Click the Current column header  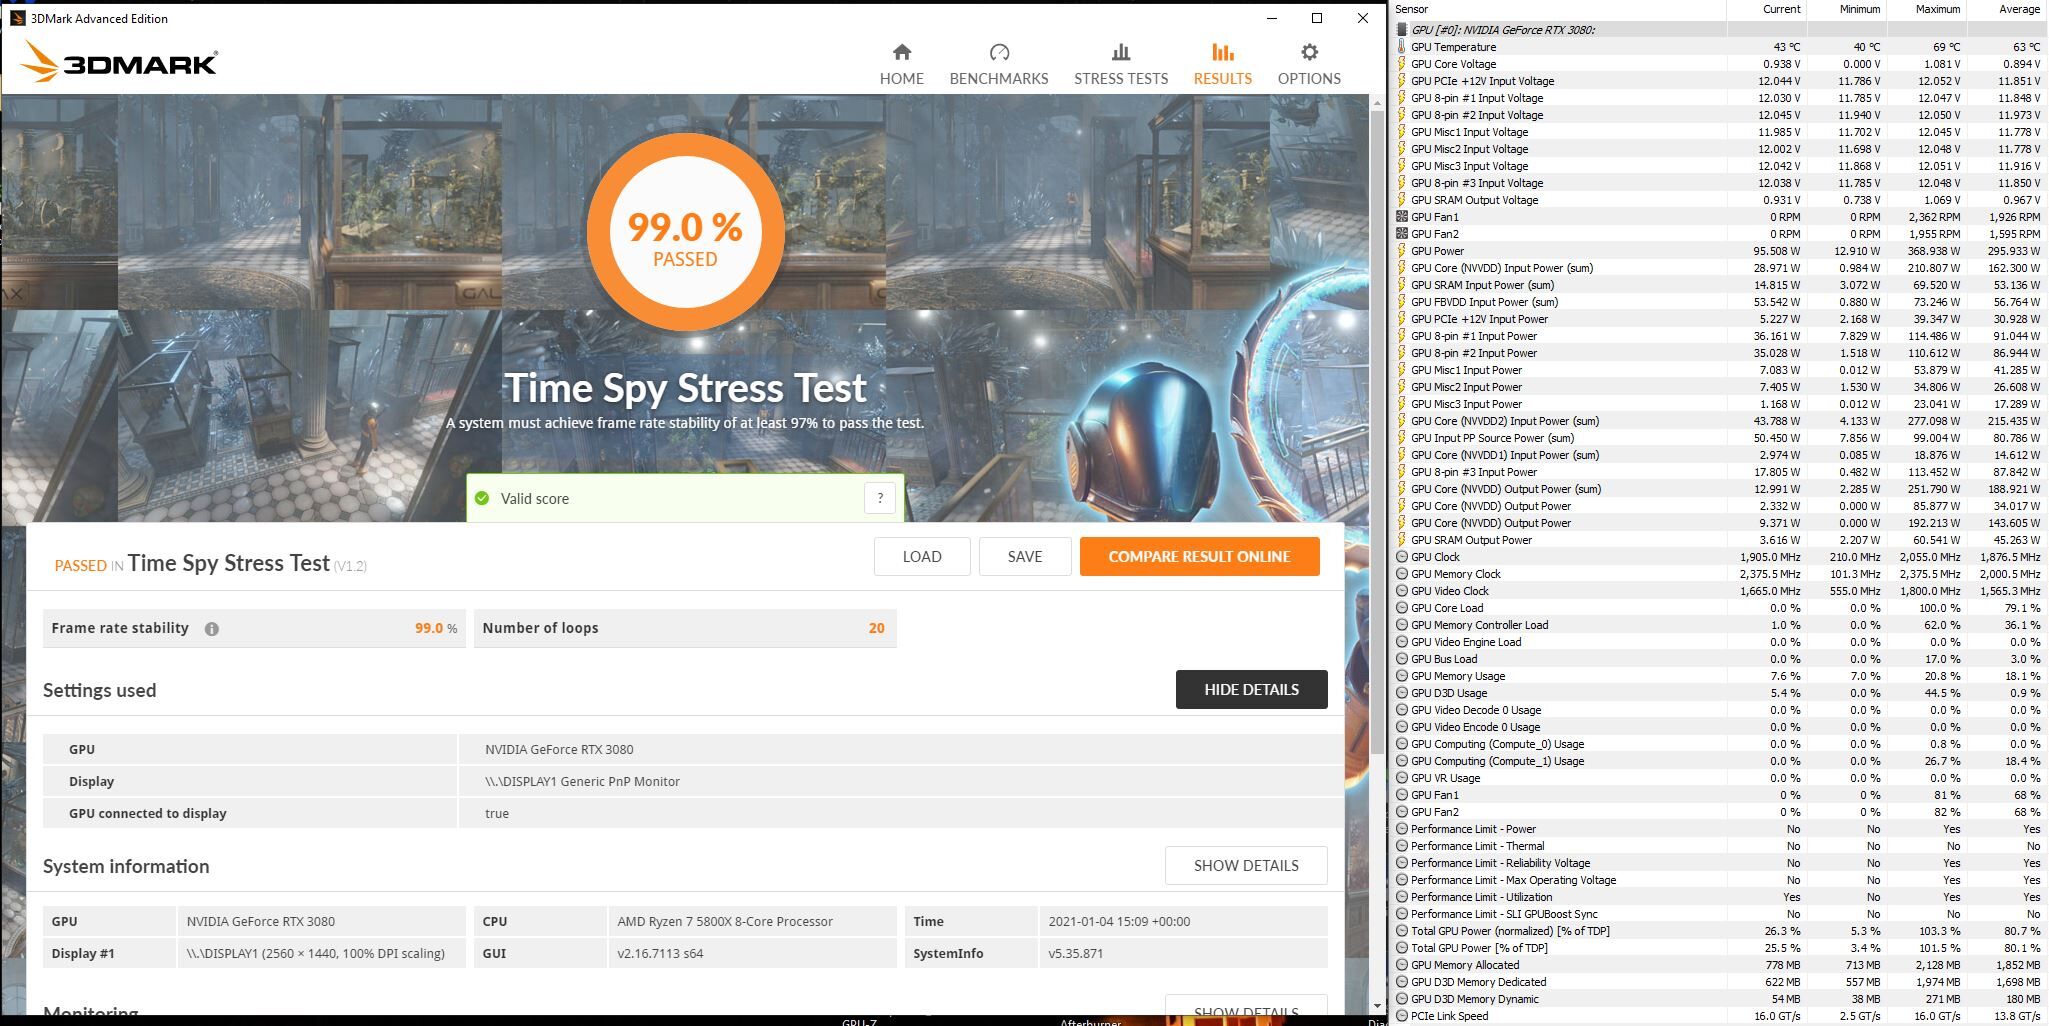pyautogui.click(x=1767, y=9)
